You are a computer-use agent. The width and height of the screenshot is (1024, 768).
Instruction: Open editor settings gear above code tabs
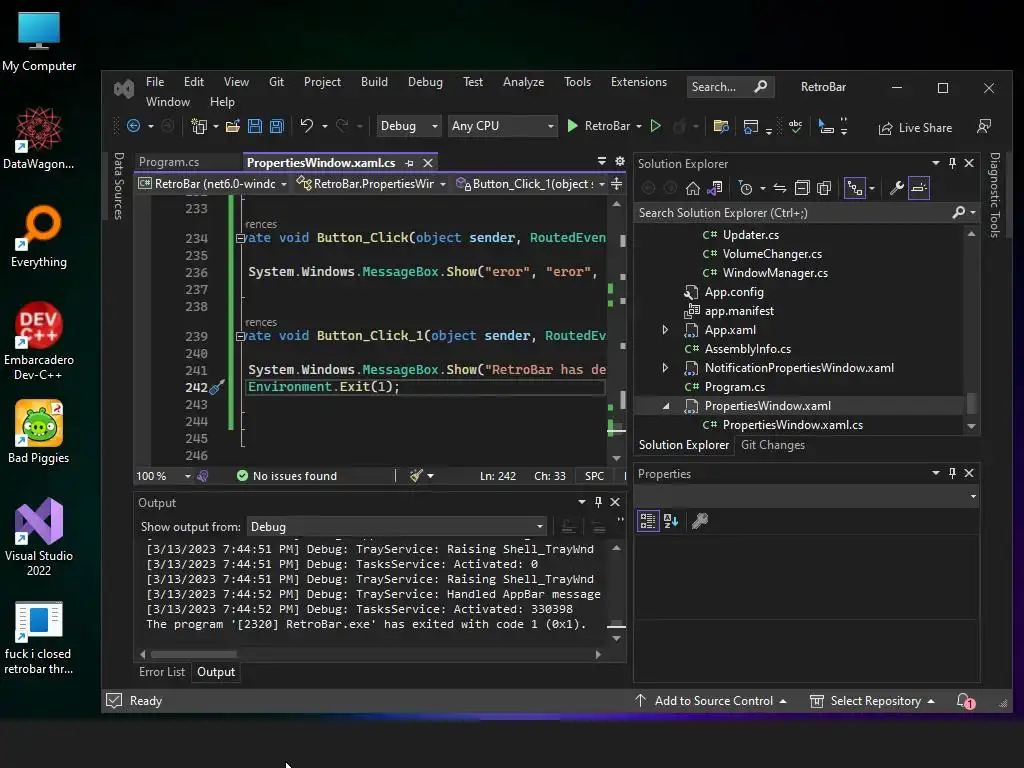coord(620,161)
